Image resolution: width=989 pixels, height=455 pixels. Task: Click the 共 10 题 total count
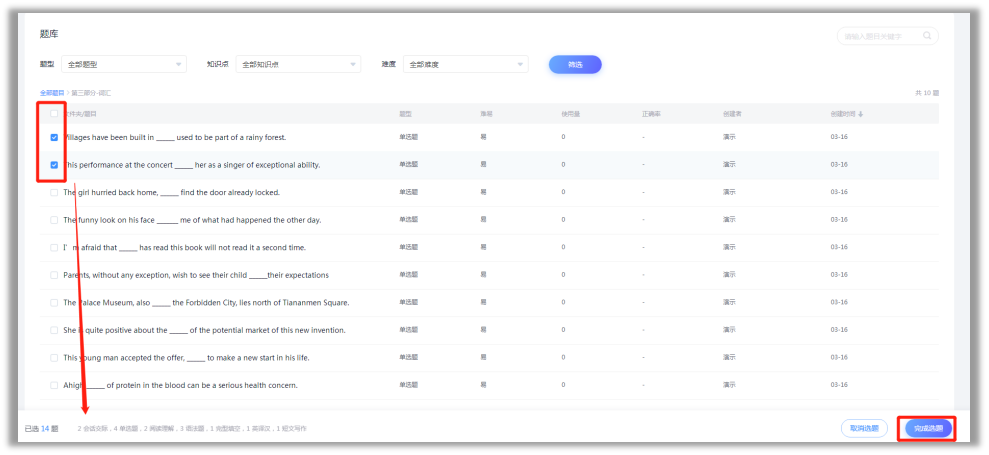coord(927,93)
